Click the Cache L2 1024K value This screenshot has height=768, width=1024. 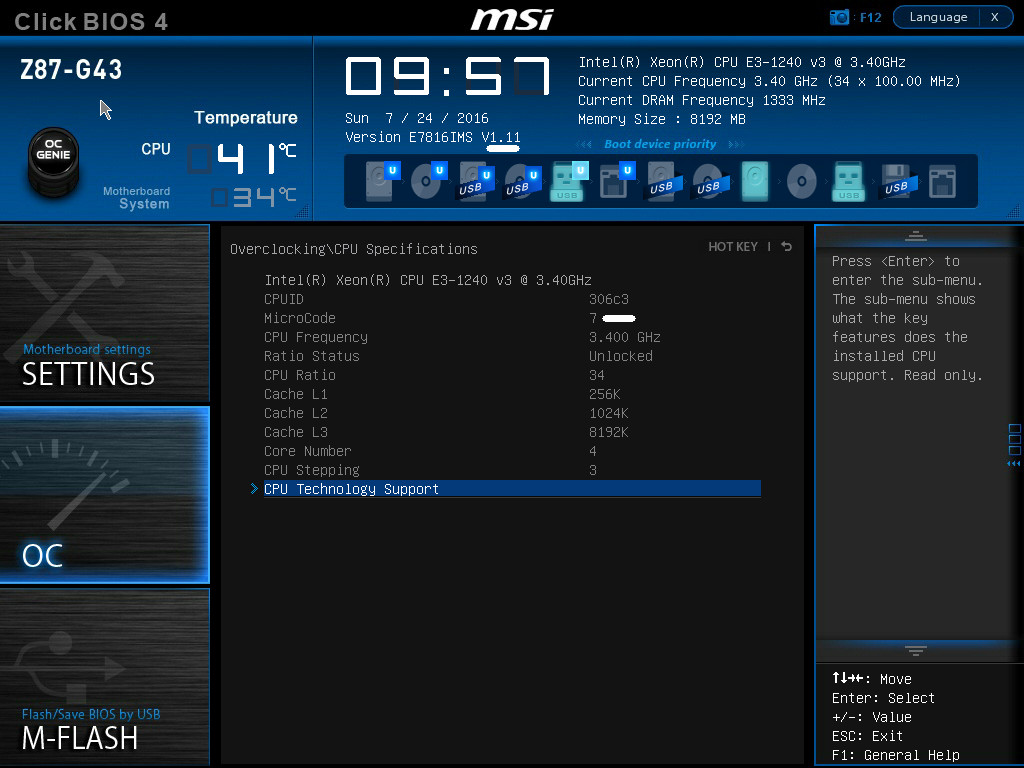[x=609, y=413]
